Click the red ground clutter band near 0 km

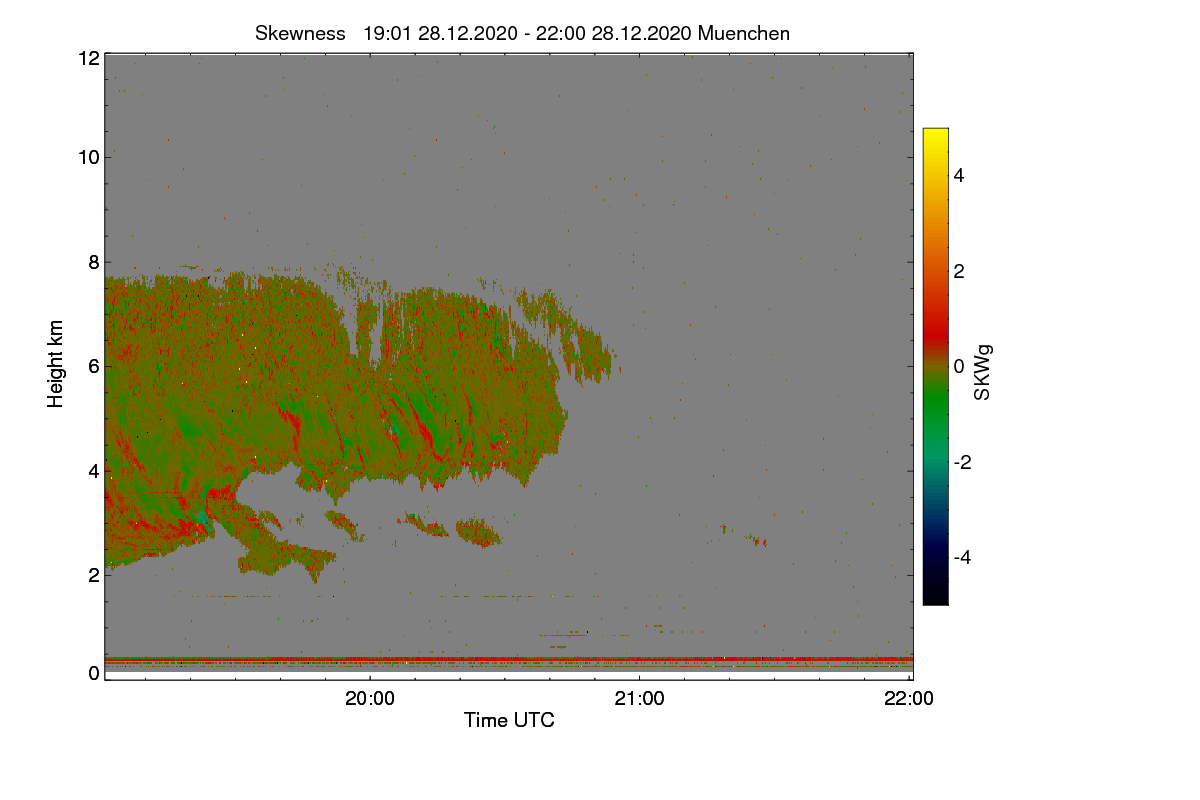click(x=509, y=659)
